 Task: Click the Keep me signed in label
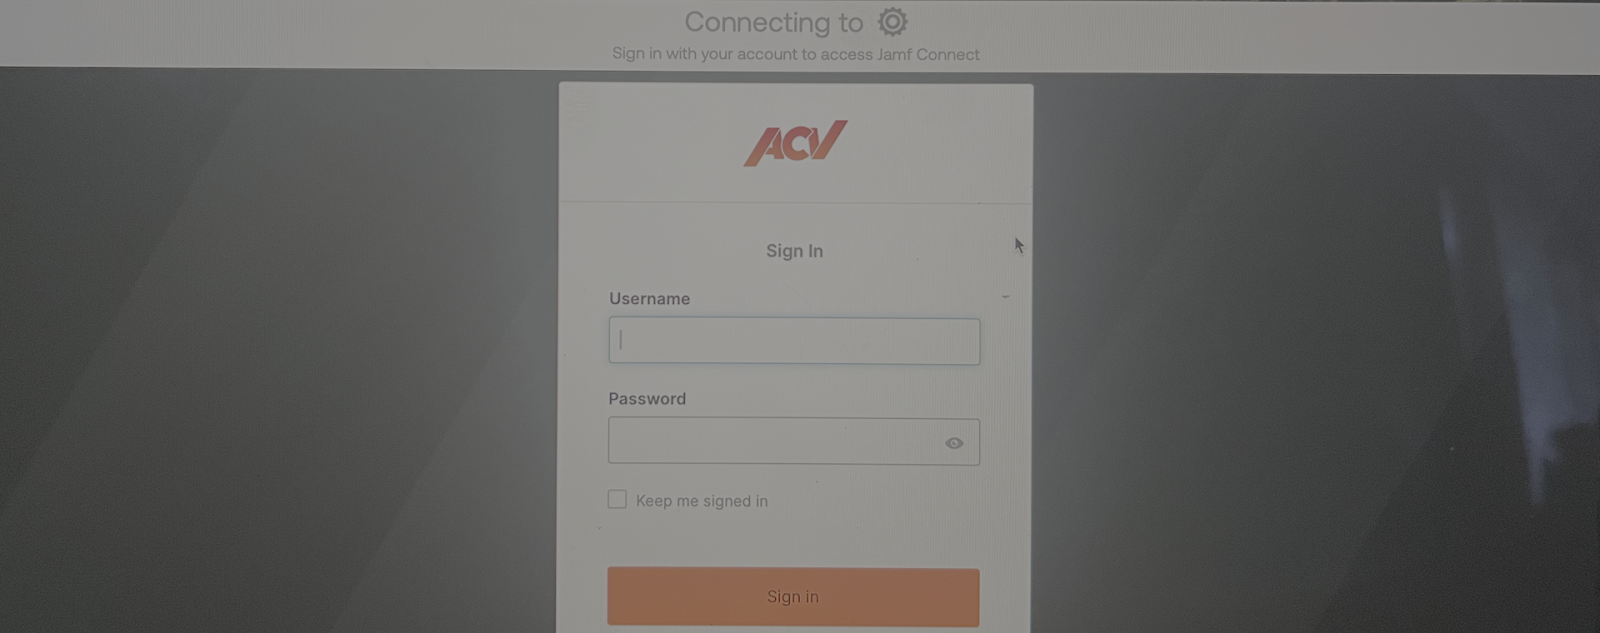[702, 501]
